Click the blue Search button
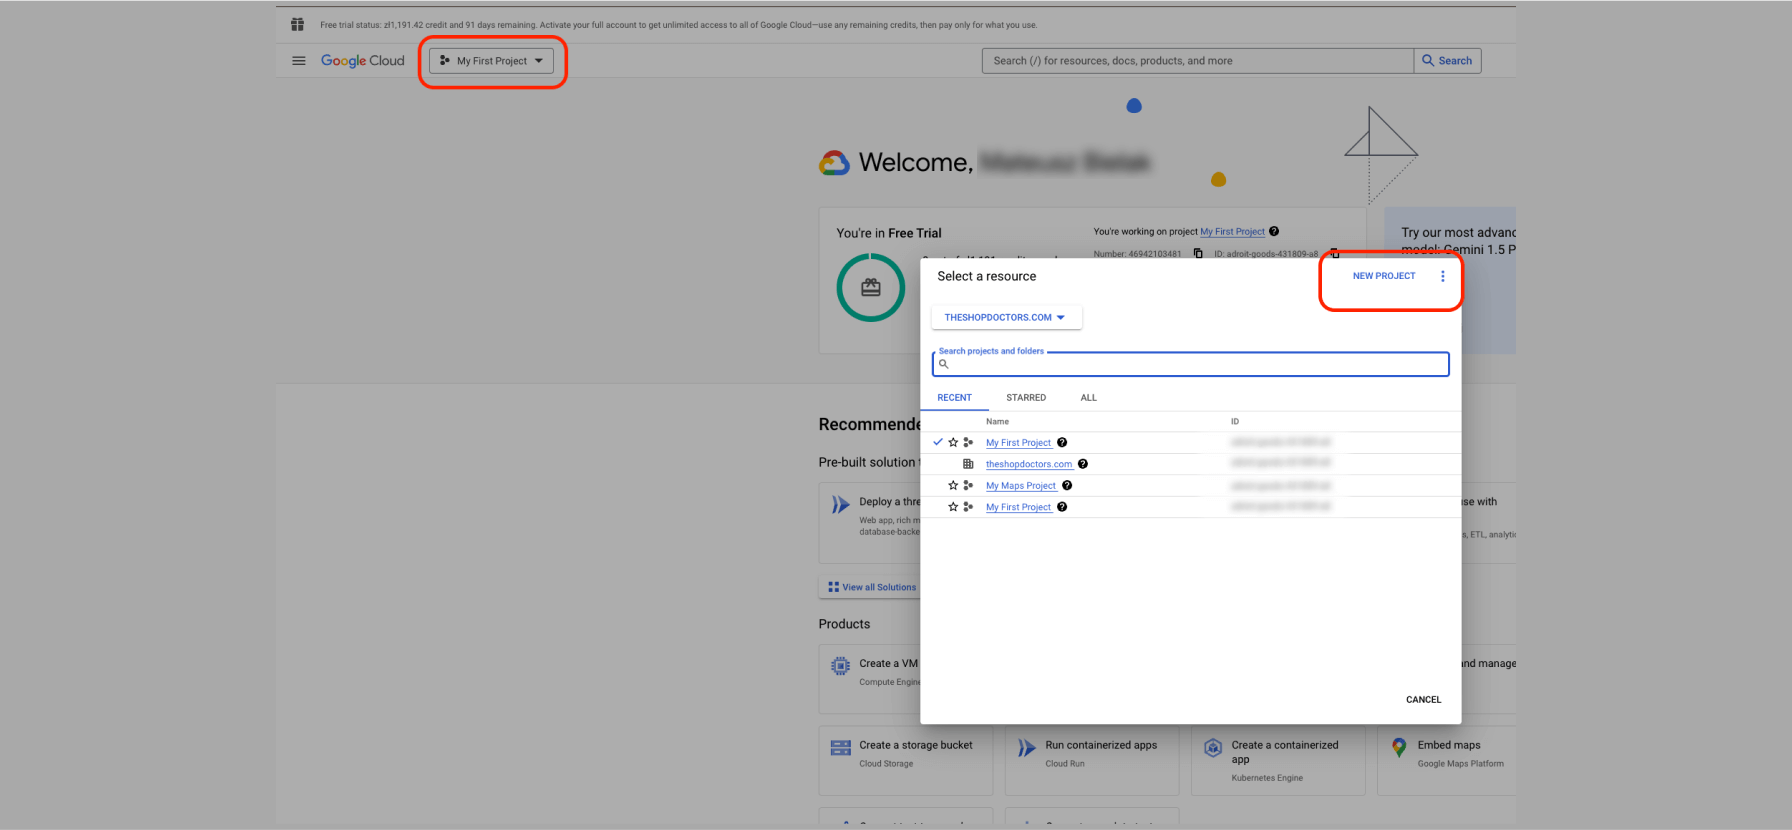Image resolution: width=1792 pixels, height=830 pixels. (x=1447, y=61)
